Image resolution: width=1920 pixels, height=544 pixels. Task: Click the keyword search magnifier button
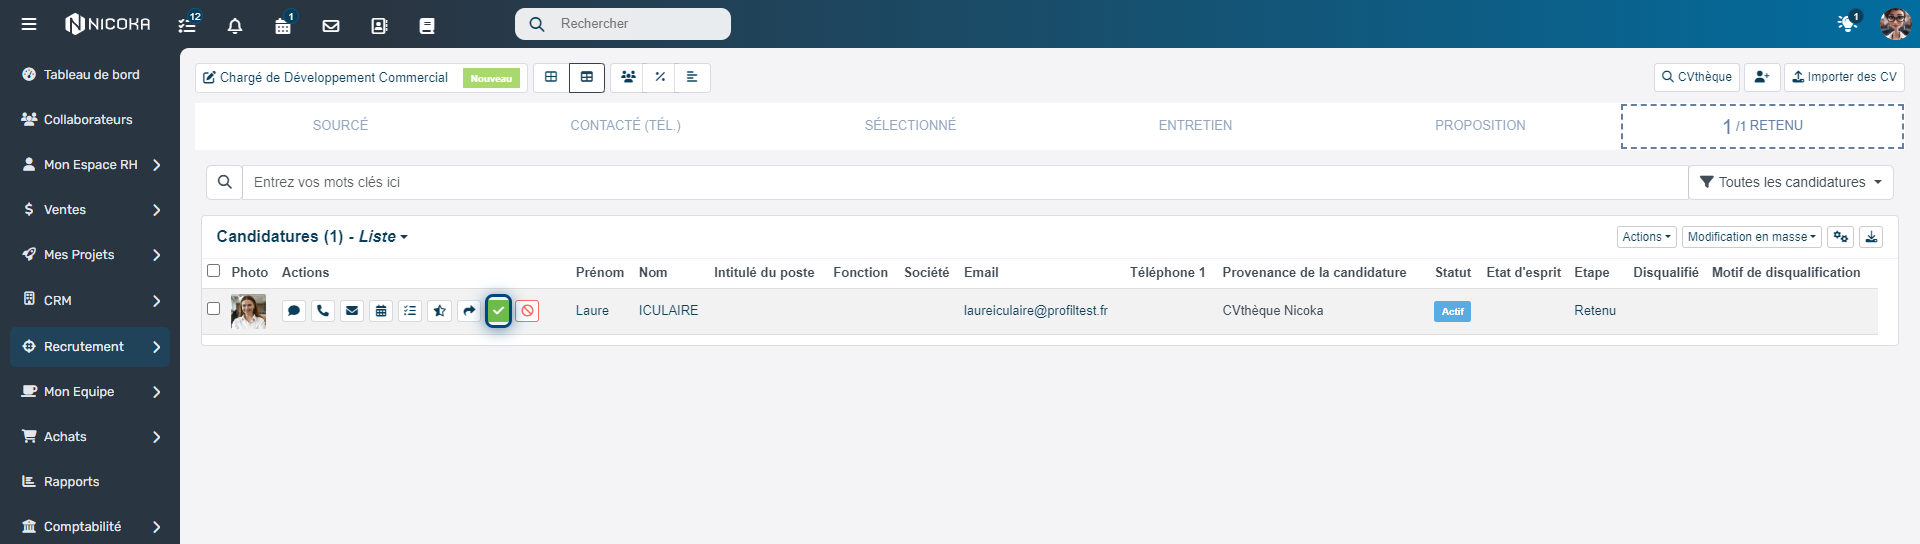tap(225, 182)
